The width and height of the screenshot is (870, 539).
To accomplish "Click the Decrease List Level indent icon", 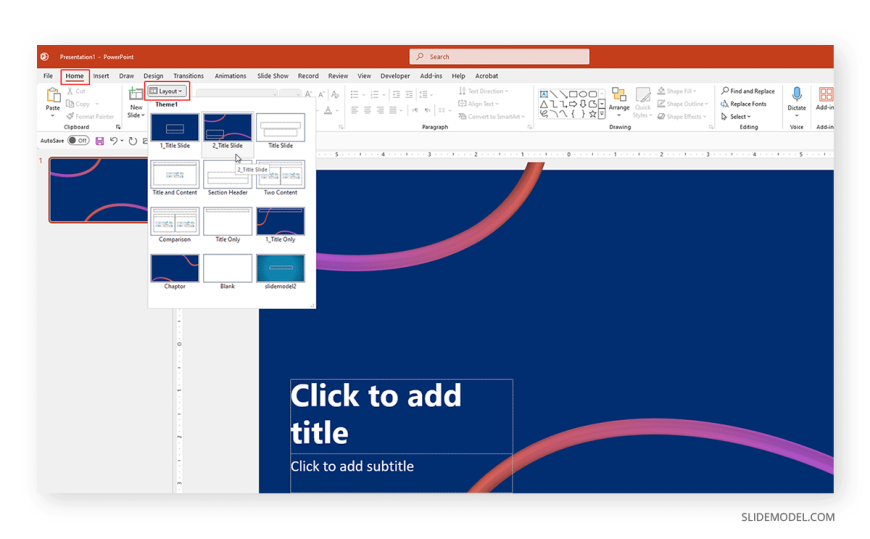I will click(x=396, y=95).
